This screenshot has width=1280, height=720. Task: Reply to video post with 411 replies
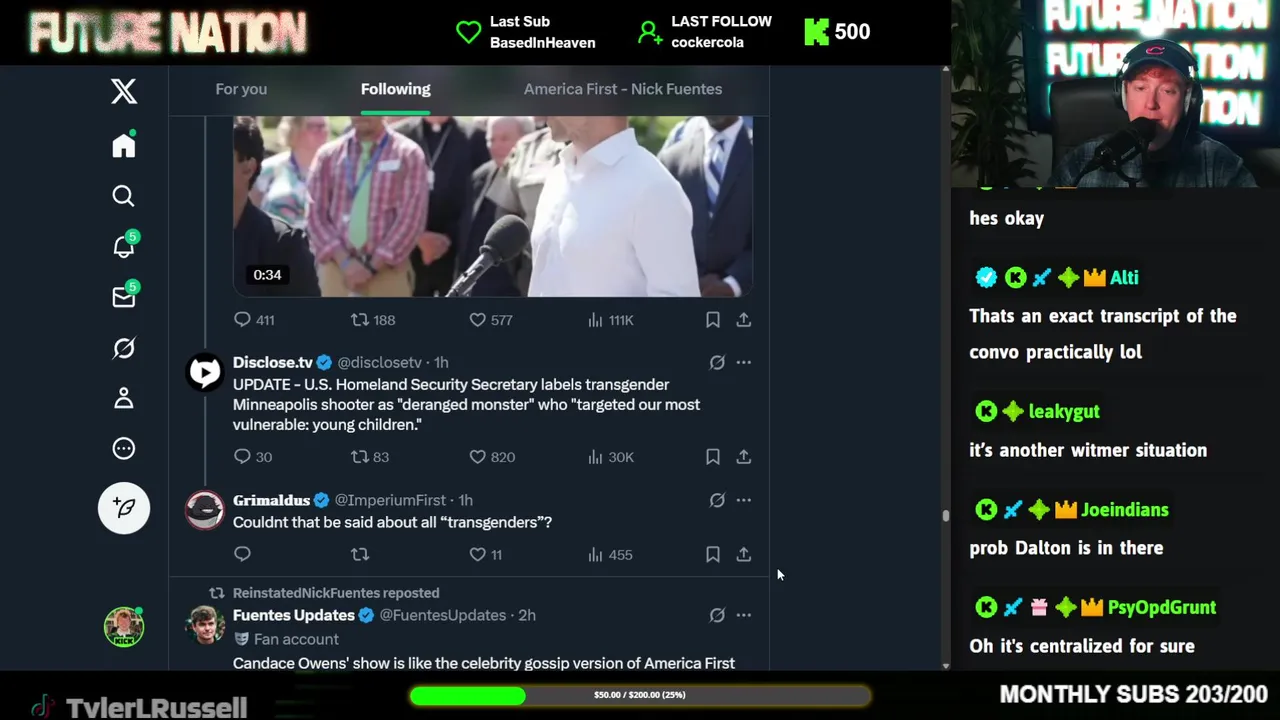click(x=254, y=320)
